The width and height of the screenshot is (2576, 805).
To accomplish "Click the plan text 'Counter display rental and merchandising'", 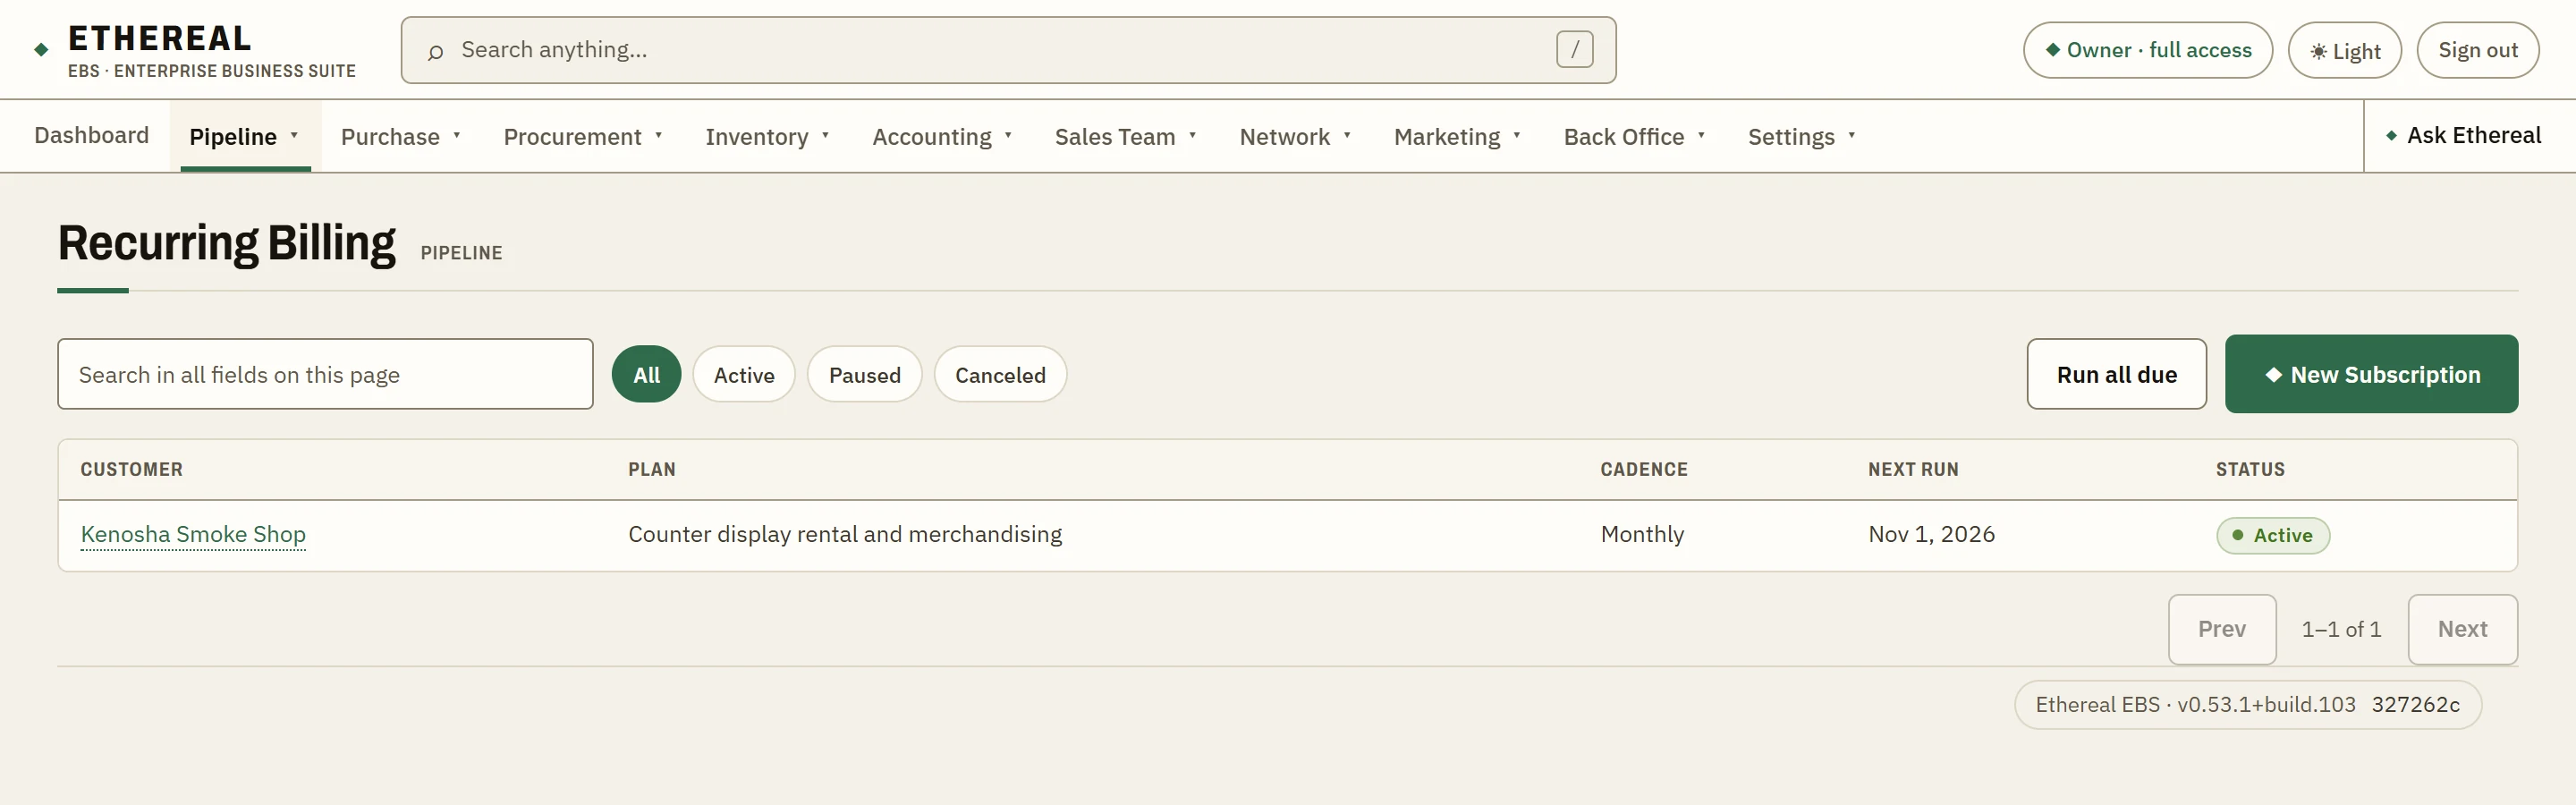I will [x=845, y=535].
